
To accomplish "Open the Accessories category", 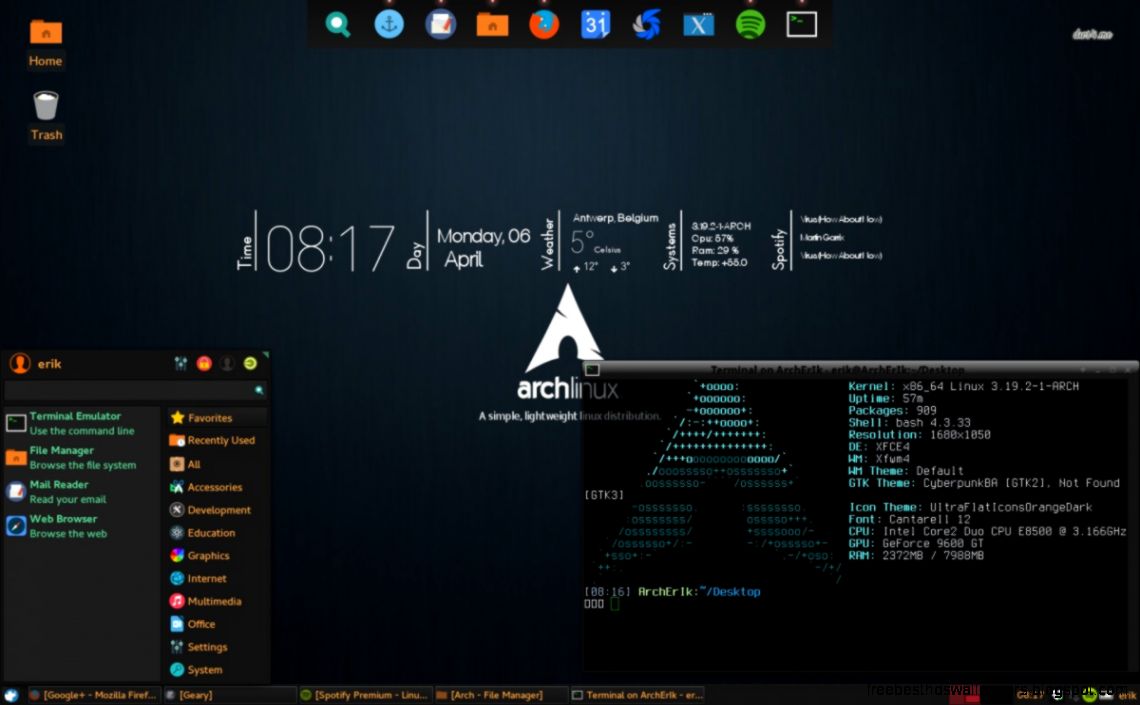I will [217, 487].
